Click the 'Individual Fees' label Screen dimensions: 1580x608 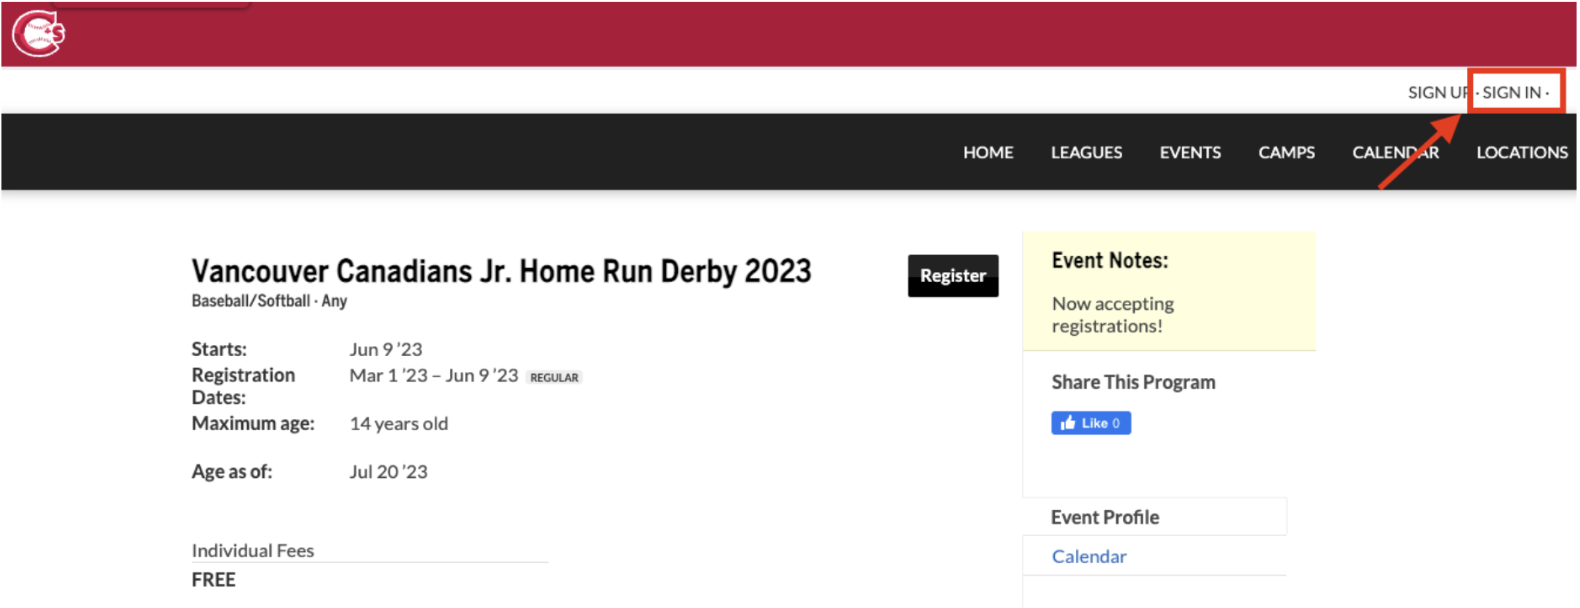tap(253, 550)
